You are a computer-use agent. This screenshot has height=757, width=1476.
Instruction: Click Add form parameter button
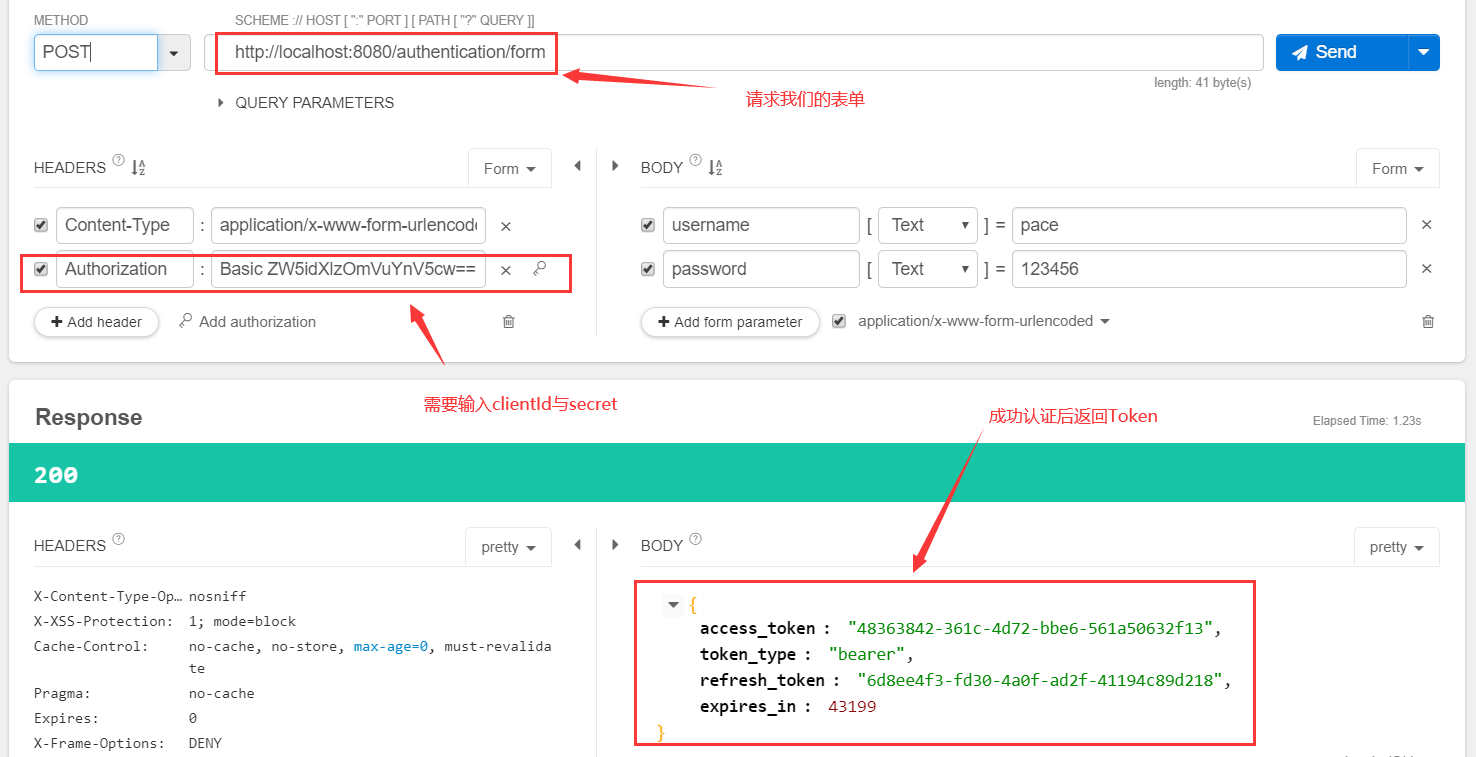click(x=730, y=322)
